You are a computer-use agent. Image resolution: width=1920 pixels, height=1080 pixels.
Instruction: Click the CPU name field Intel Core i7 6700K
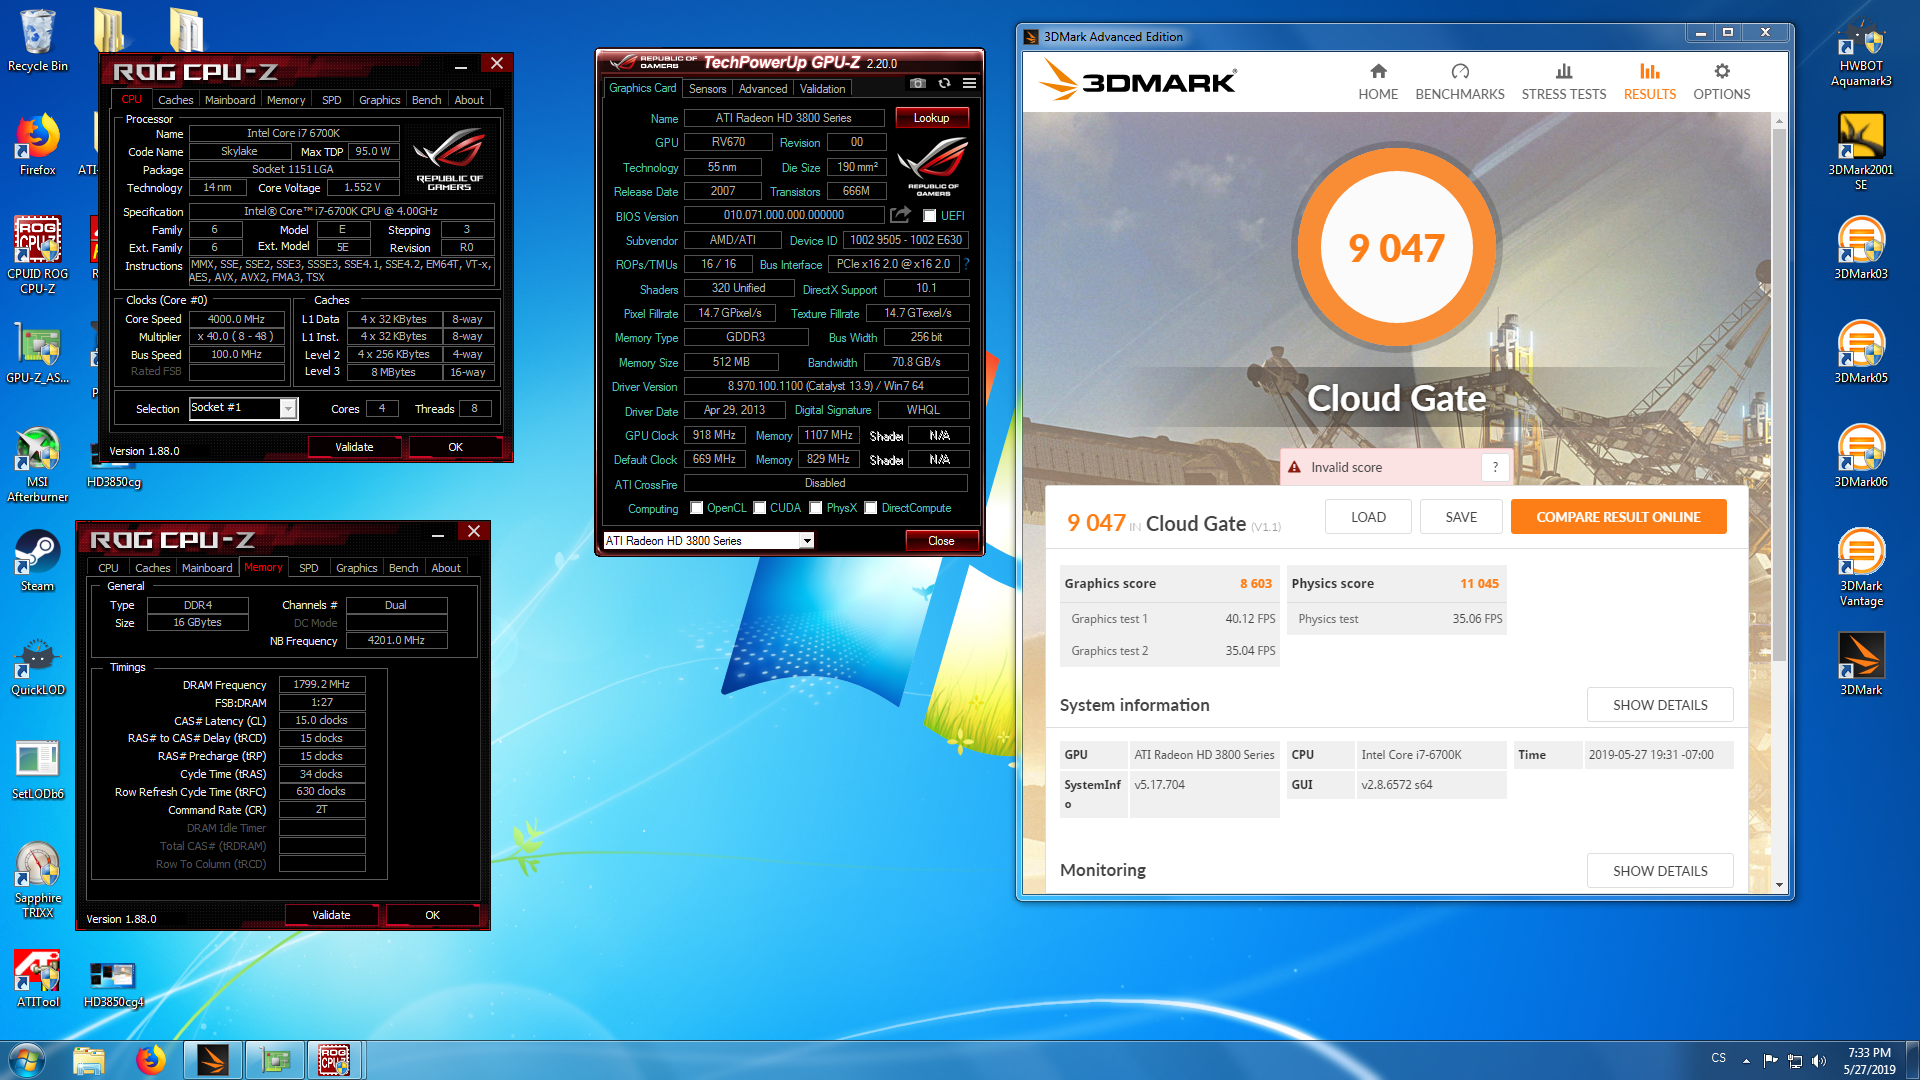pos(294,133)
